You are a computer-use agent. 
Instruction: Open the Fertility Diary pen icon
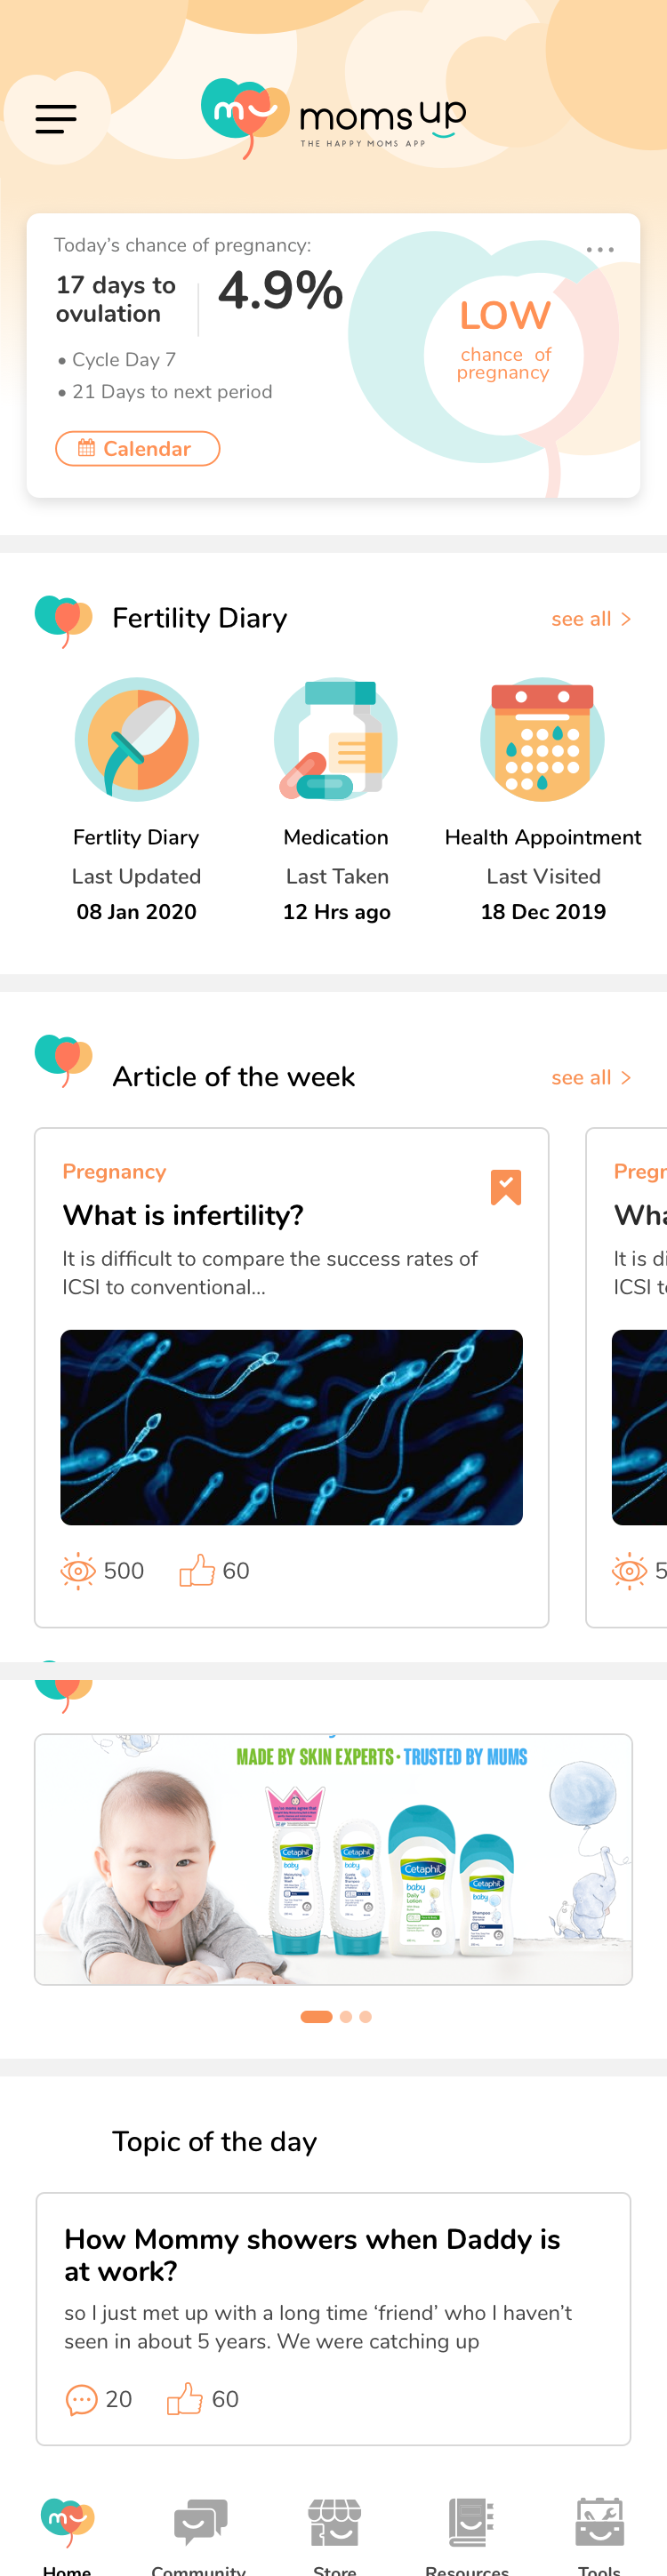tap(137, 739)
